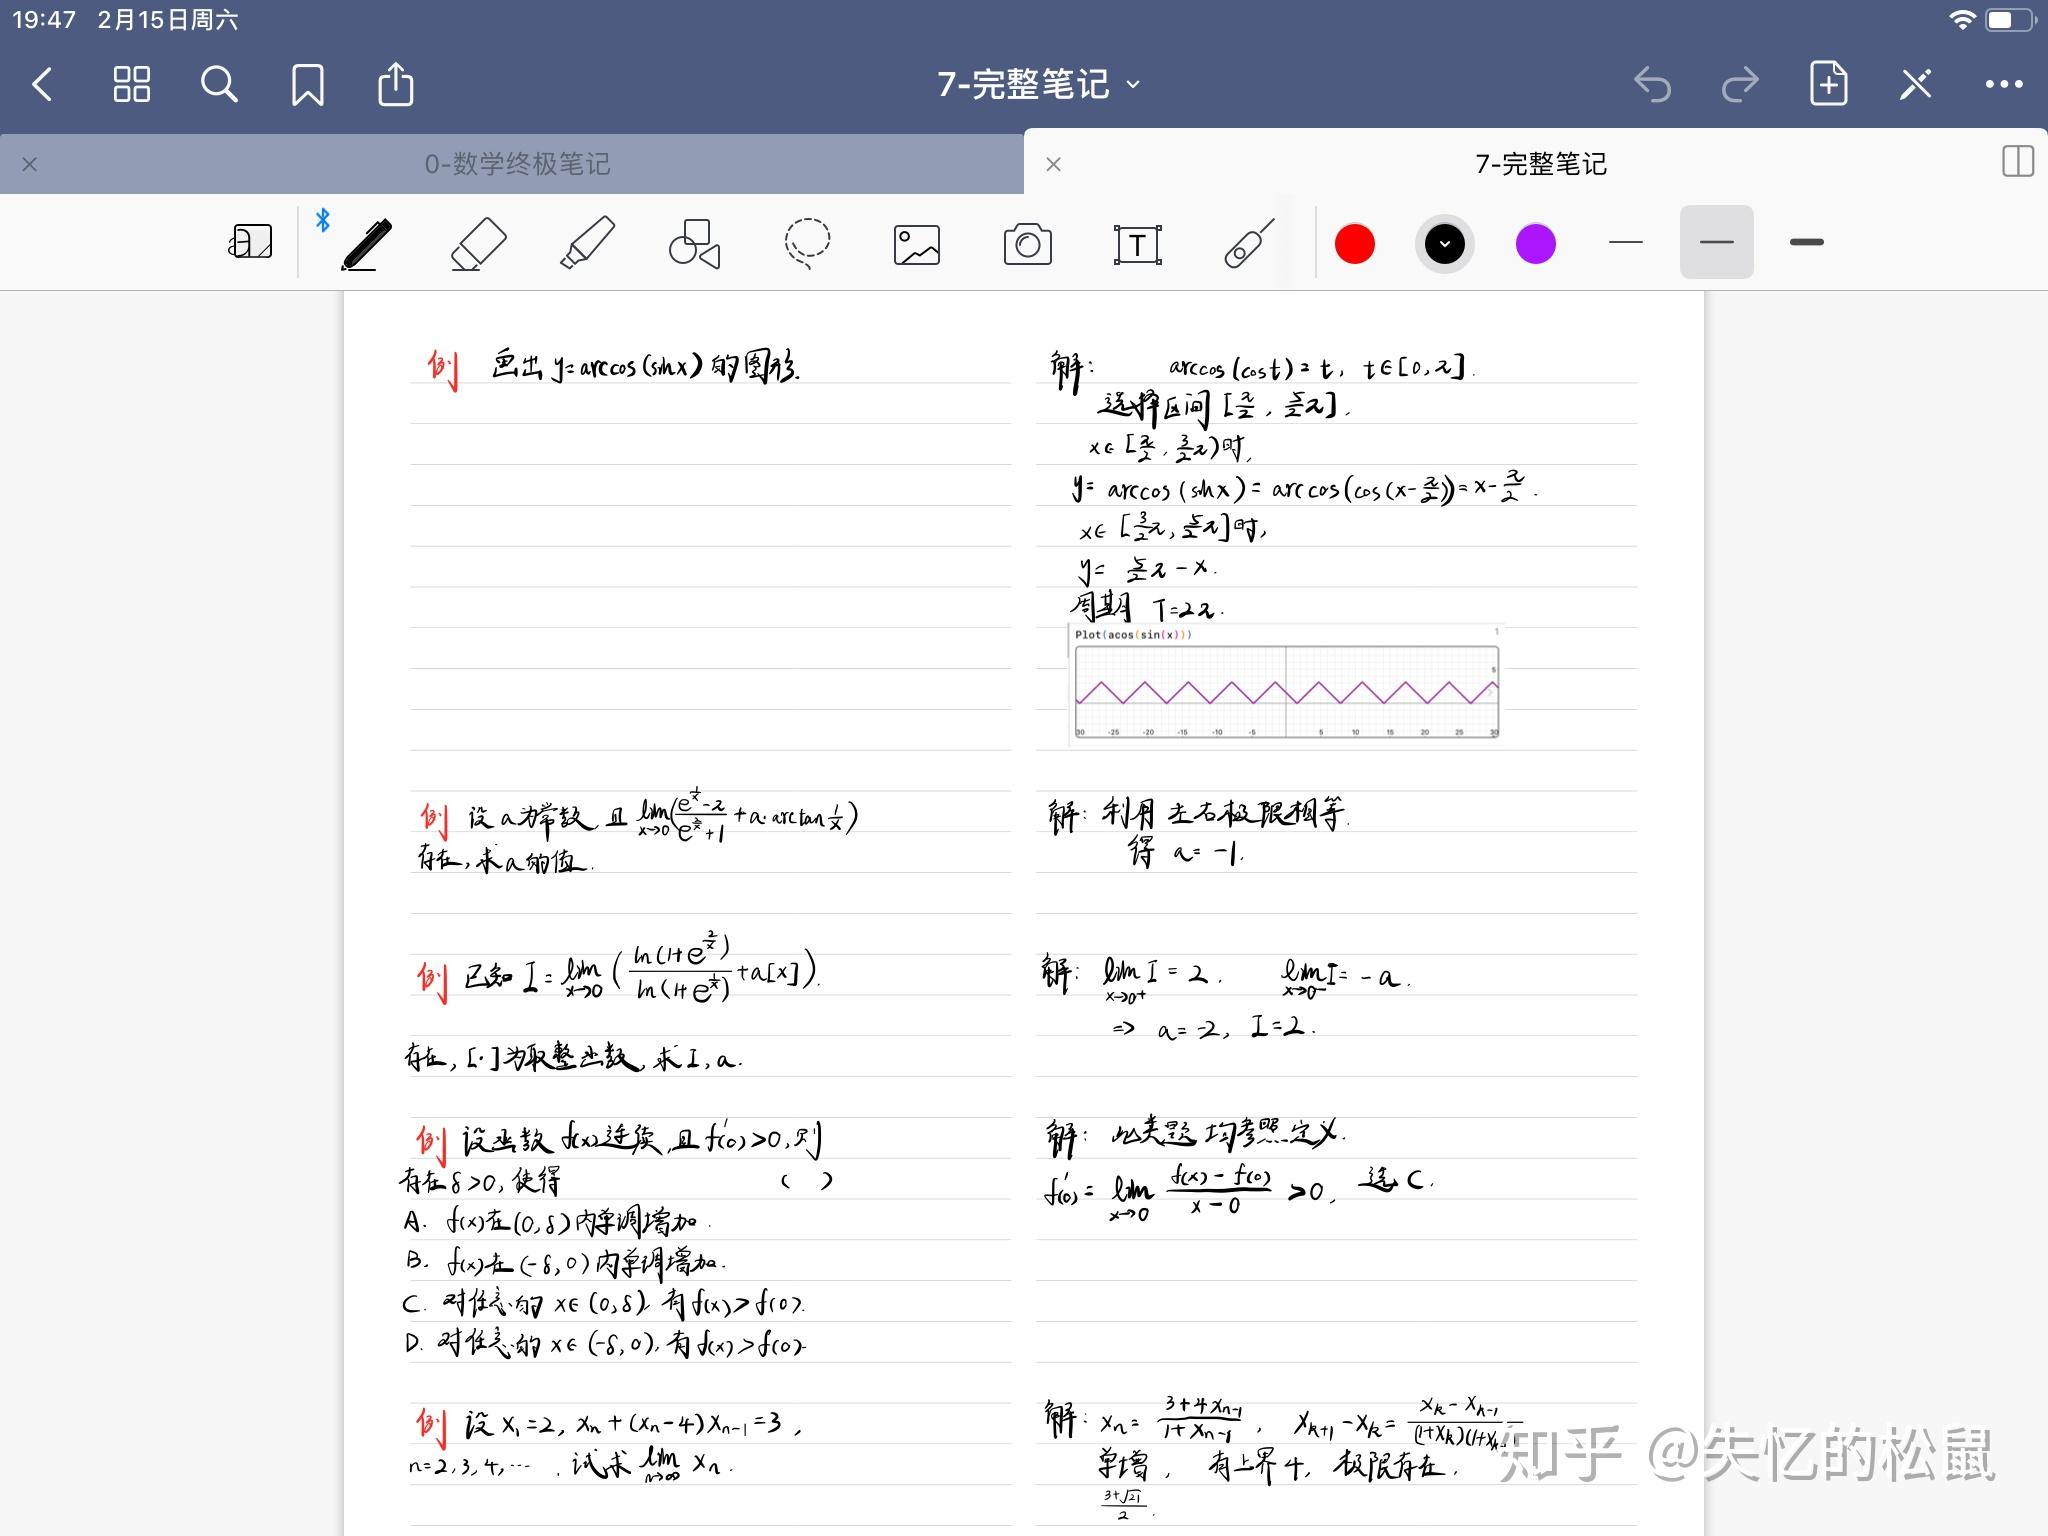Select the Lasso selection tool
Viewport: 2048px width, 1536px height.
click(x=806, y=243)
